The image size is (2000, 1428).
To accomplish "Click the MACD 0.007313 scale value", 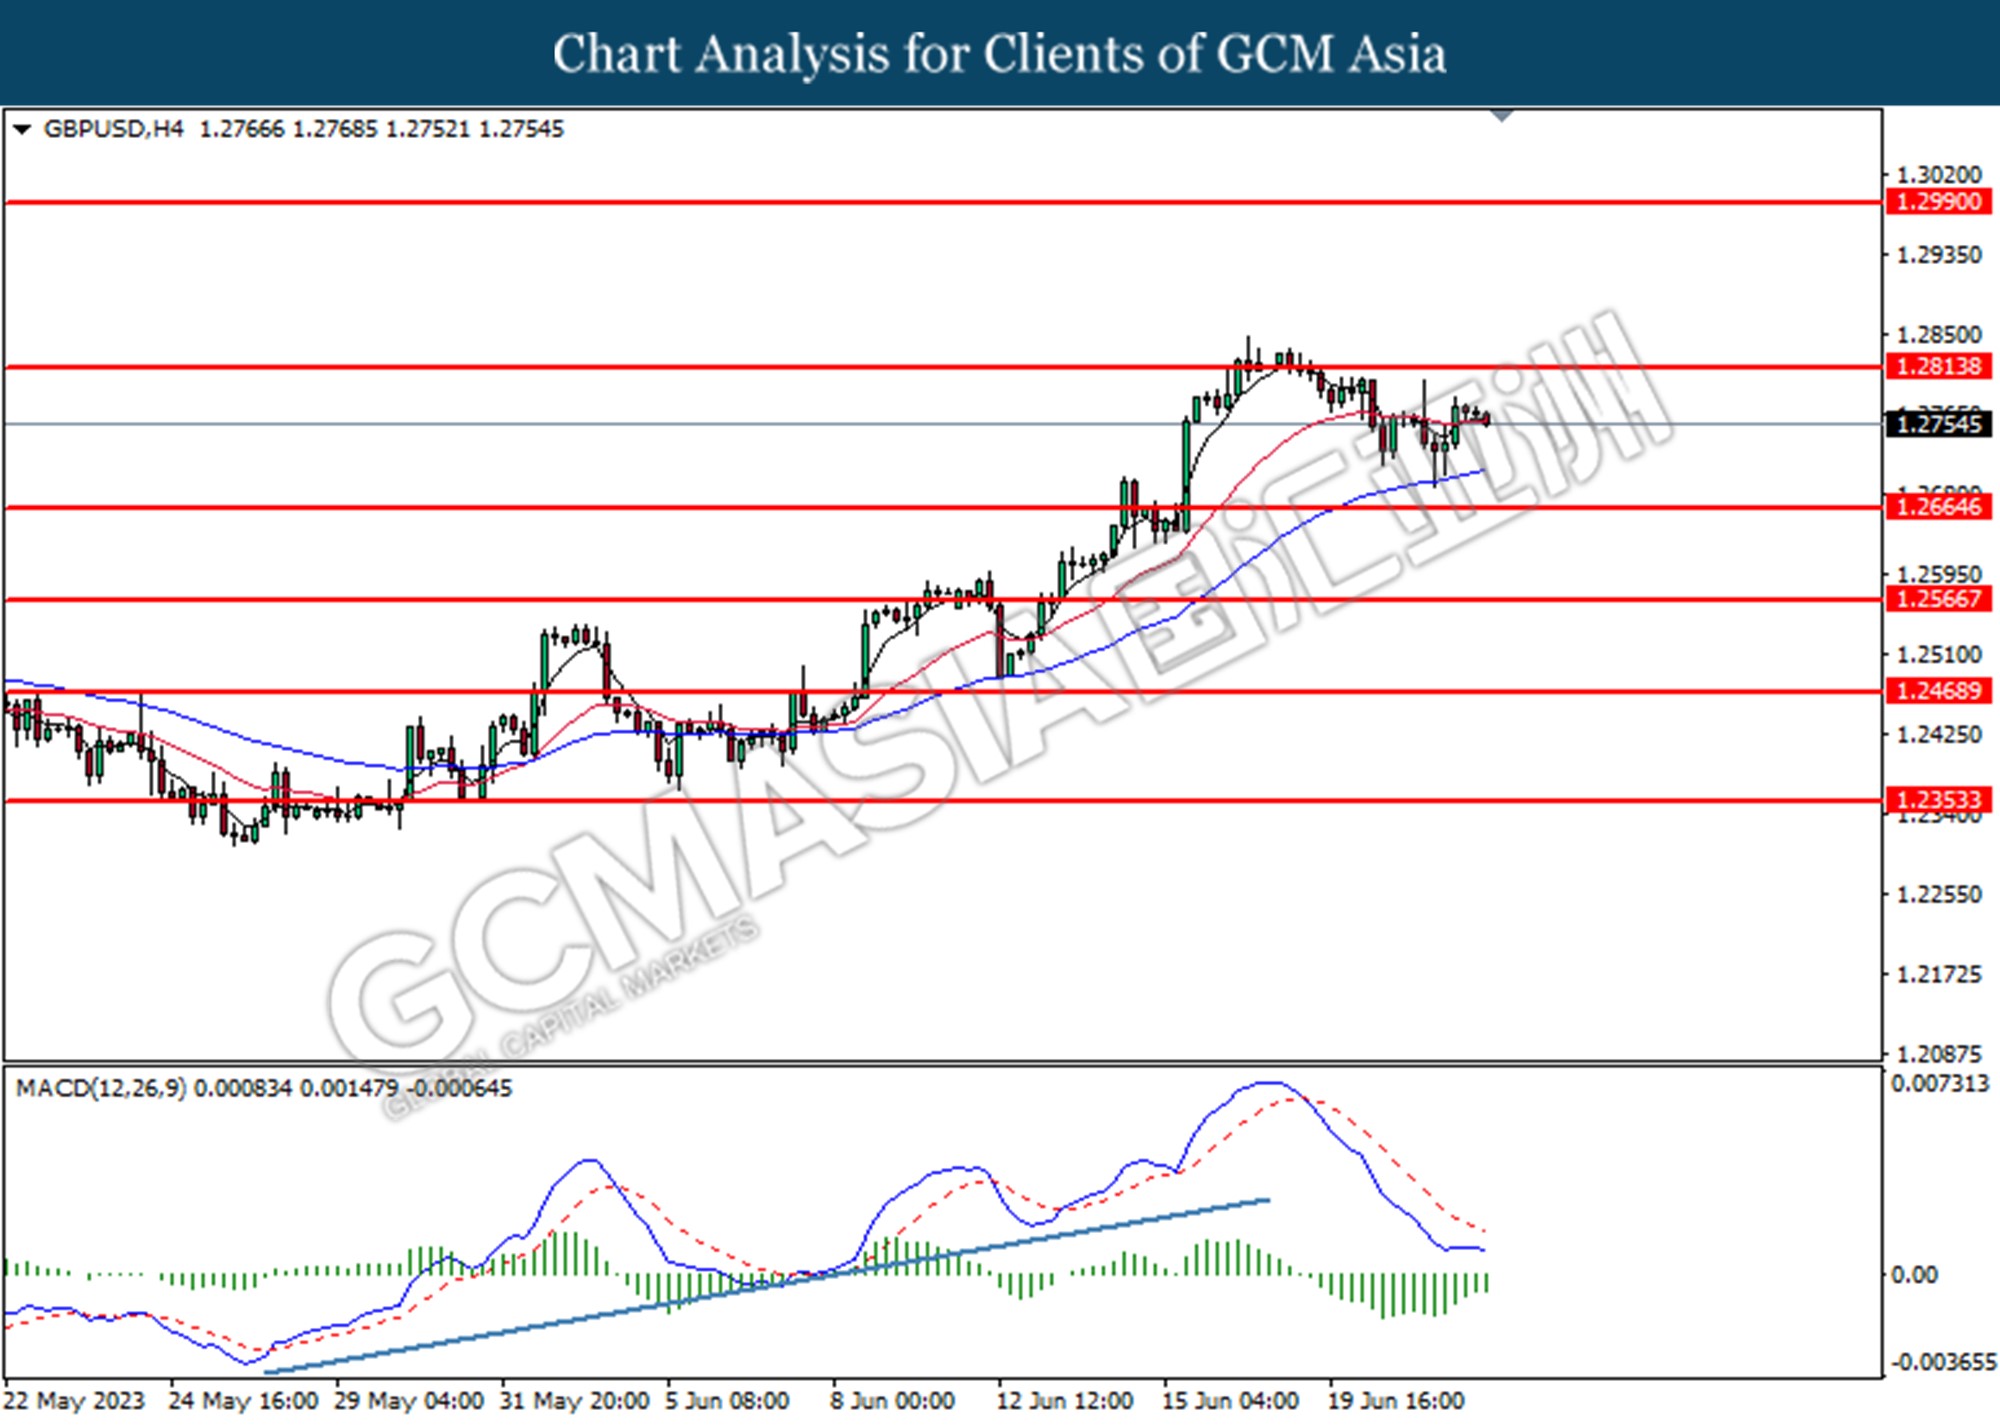I will point(1940,1084).
